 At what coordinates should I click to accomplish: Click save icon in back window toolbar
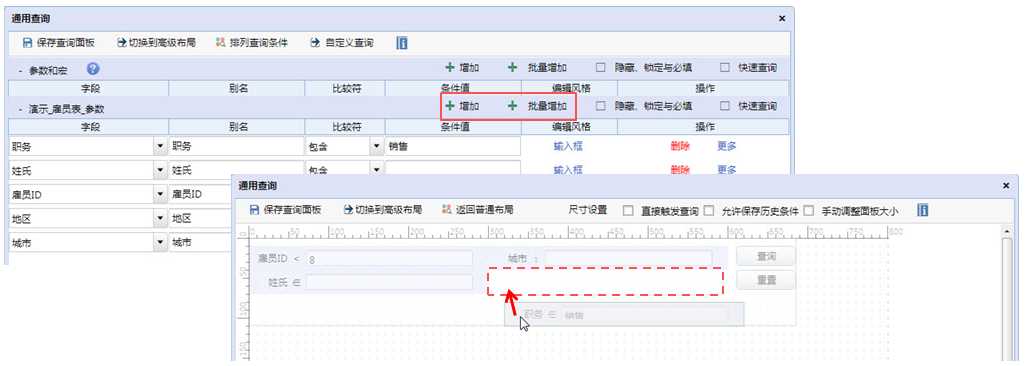[27, 43]
